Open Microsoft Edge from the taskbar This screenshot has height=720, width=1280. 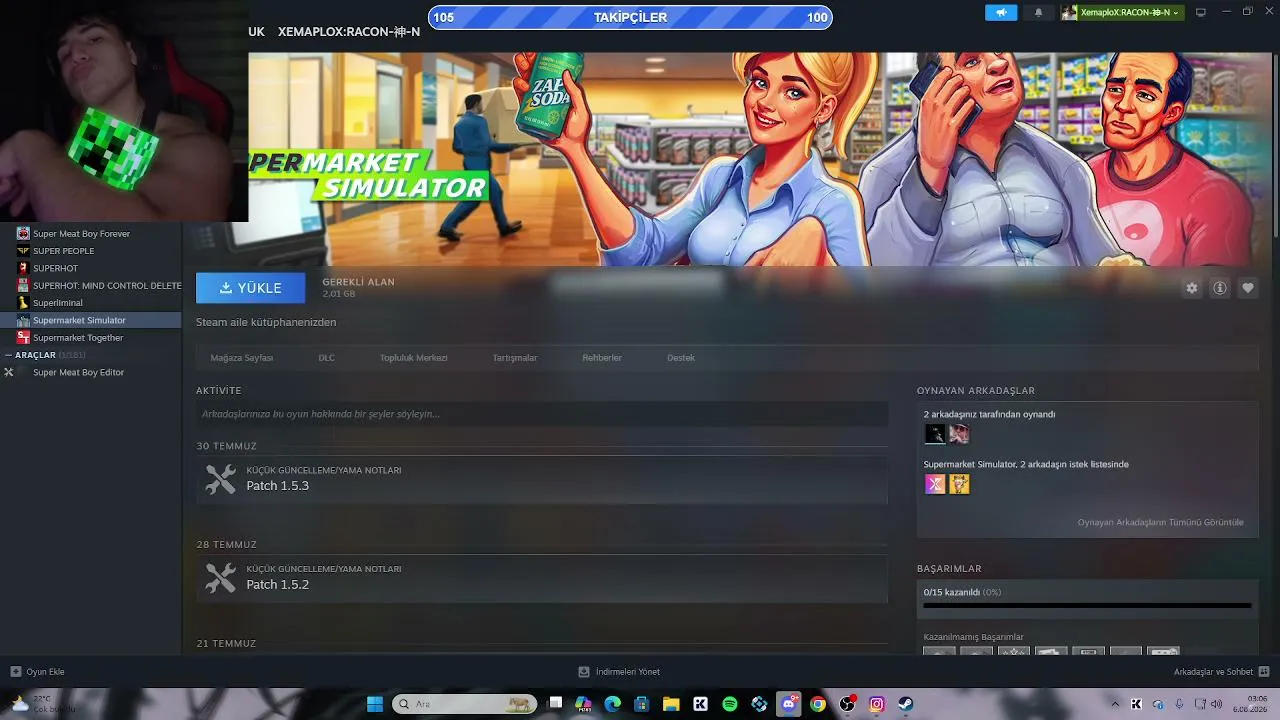pos(613,704)
